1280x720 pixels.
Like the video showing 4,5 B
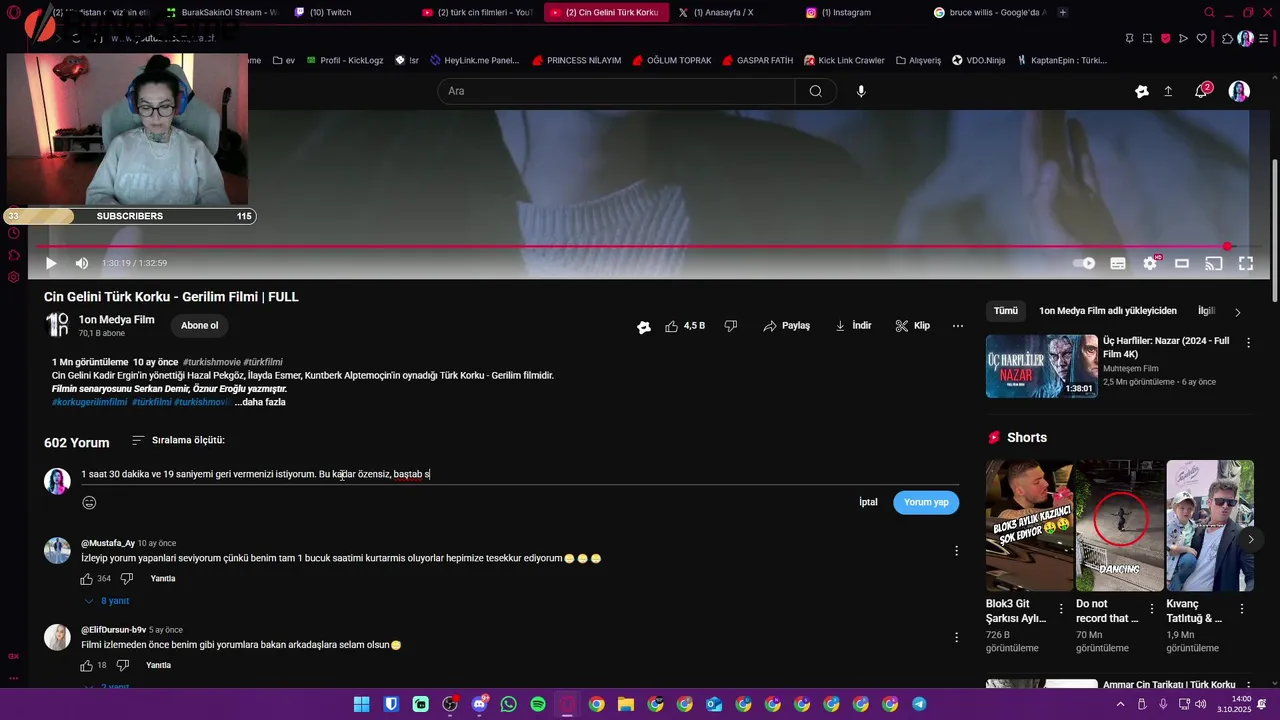[x=685, y=326]
